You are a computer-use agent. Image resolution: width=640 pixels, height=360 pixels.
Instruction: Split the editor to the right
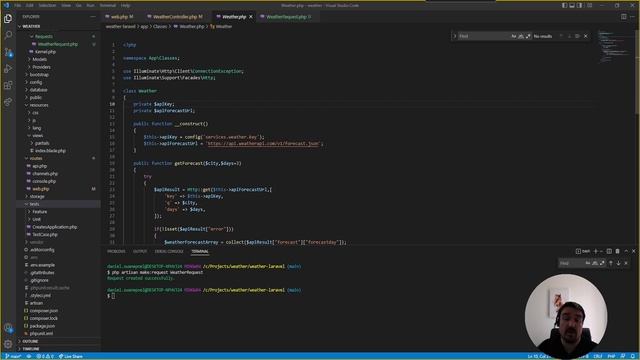coord(623,17)
